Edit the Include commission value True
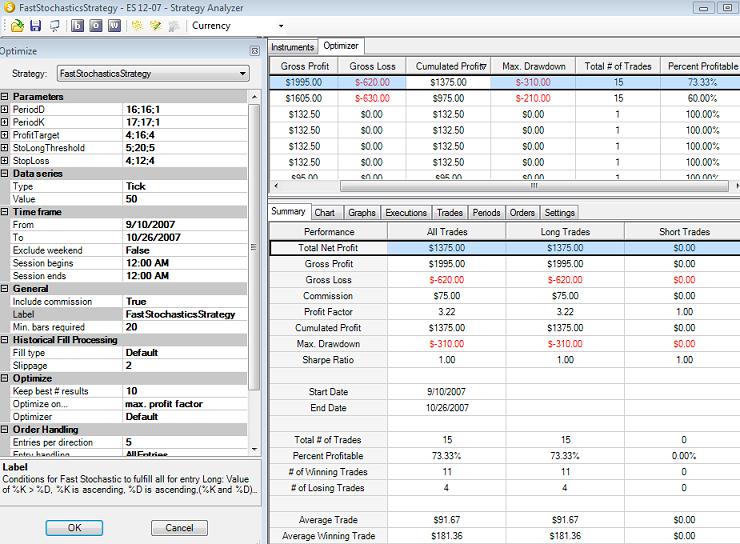Image resolution: width=740 pixels, height=544 pixels. 185,301
